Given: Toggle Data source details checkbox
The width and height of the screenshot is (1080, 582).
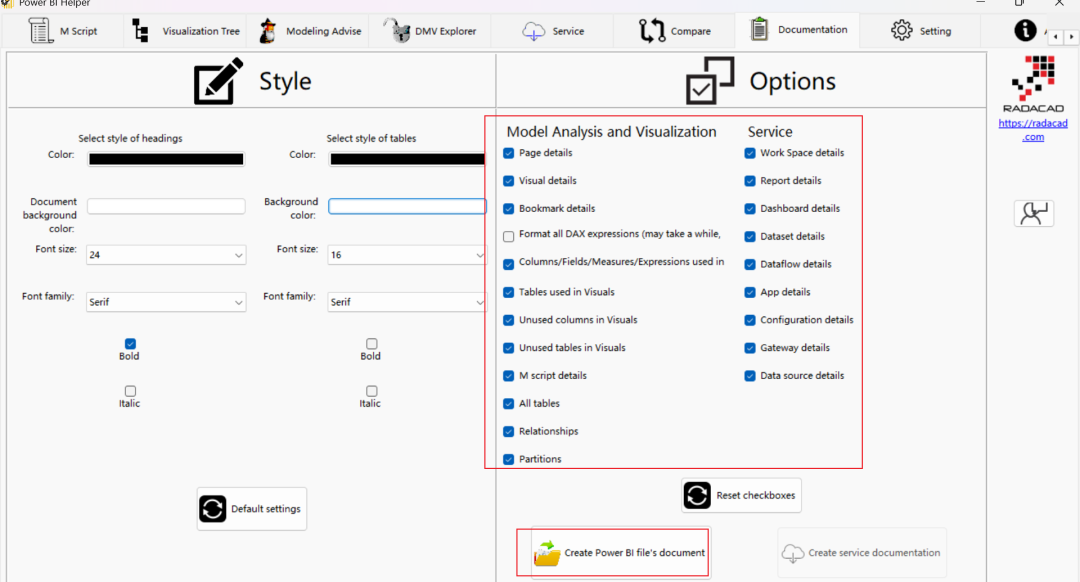Looking at the screenshot, I should coord(750,376).
